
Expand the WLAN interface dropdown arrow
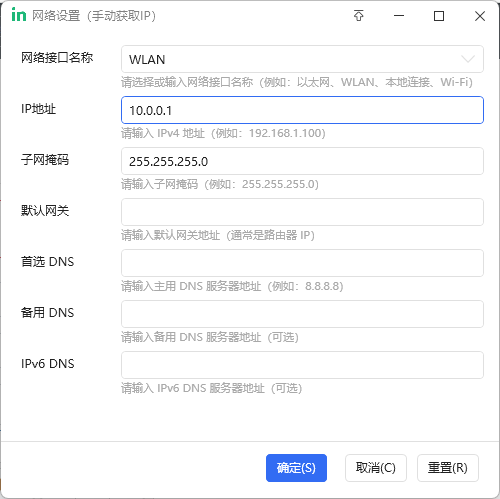coord(468,59)
